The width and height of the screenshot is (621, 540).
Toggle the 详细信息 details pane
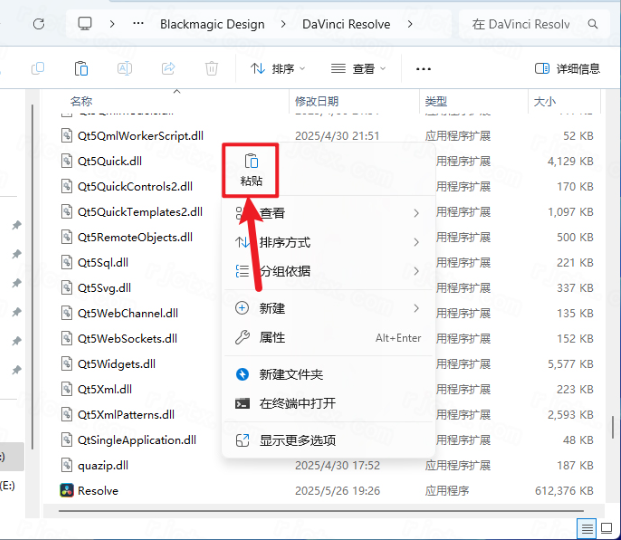click(x=567, y=69)
